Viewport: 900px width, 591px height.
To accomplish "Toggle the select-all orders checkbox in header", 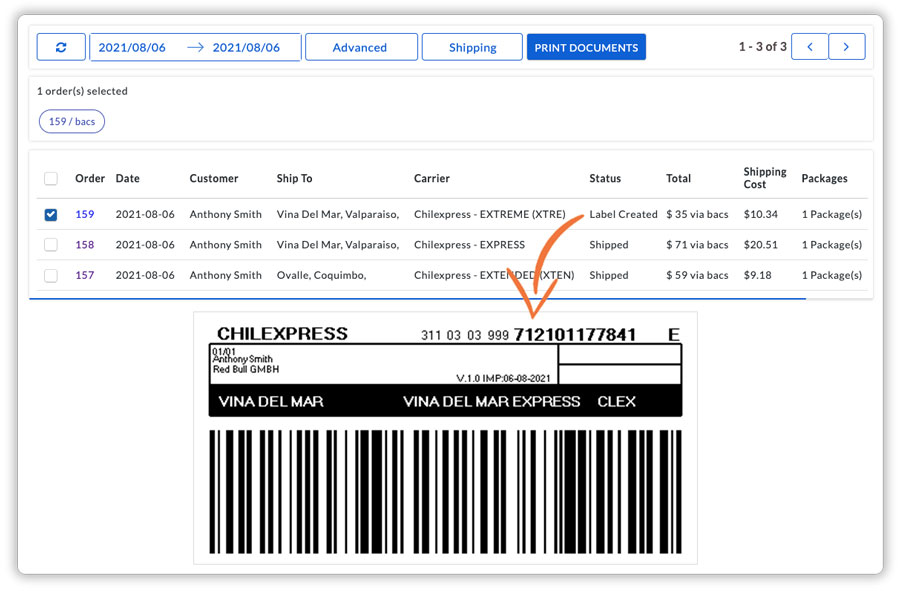I will 51,178.
